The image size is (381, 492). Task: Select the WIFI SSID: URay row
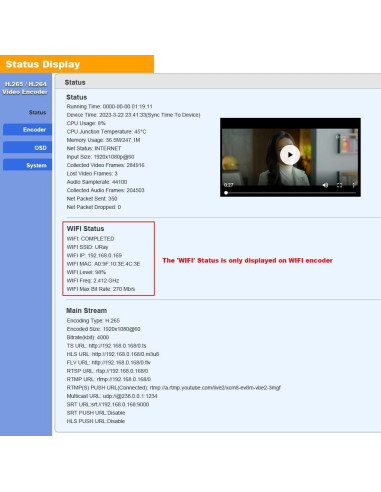point(87,247)
